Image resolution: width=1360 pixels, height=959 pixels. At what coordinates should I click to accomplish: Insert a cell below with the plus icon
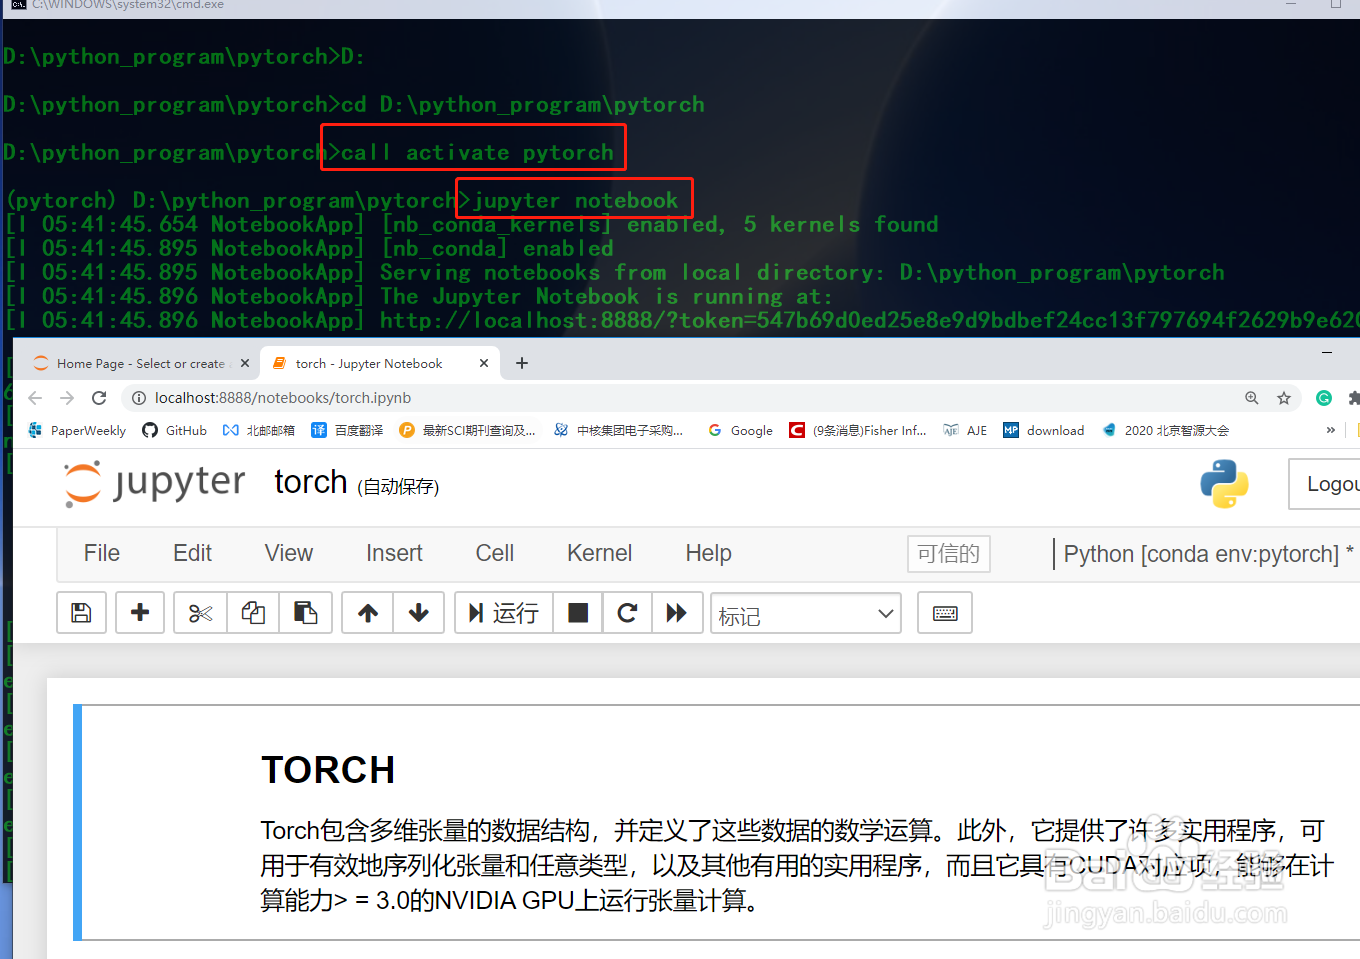[x=140, y=613]
